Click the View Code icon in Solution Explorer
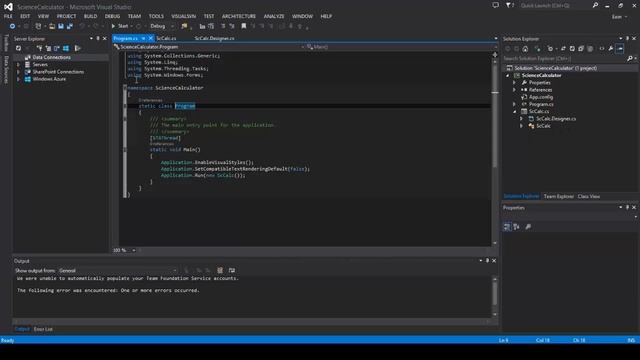Image resolution: width=640 pixels, height=360 pixels. click(602, 49)
